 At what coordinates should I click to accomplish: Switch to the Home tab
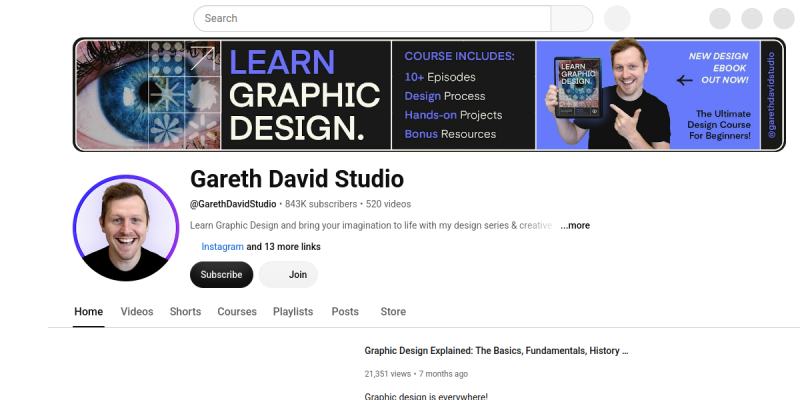(89, 312)
